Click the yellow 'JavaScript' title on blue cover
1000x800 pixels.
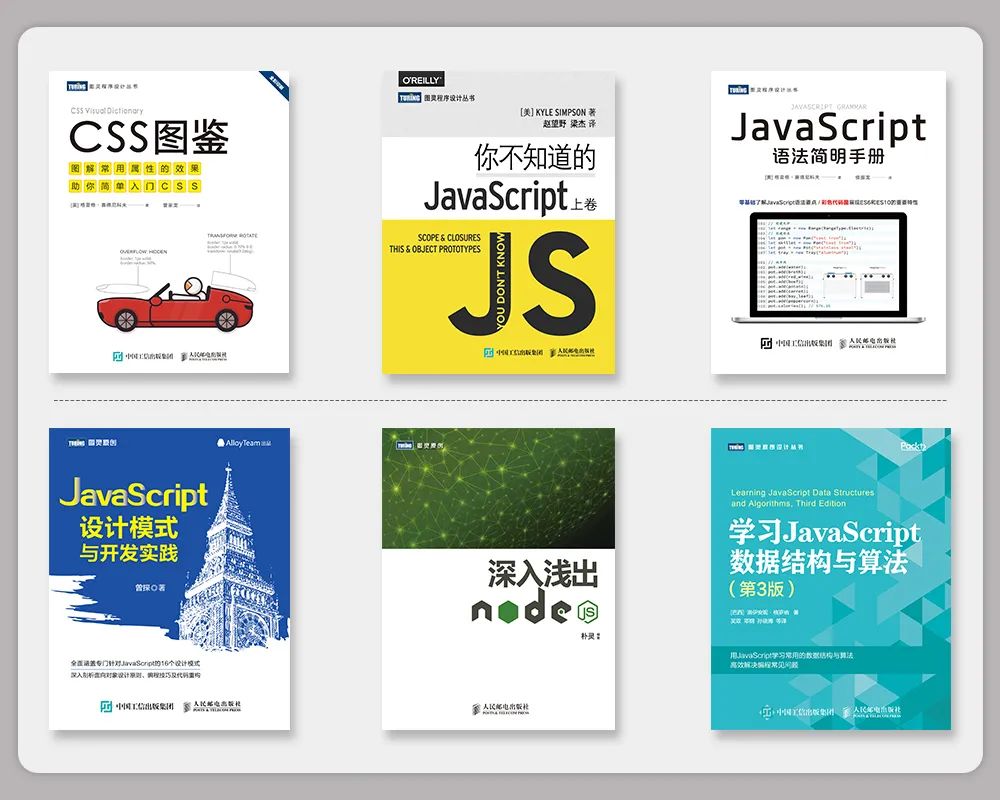tap(134, 494)
